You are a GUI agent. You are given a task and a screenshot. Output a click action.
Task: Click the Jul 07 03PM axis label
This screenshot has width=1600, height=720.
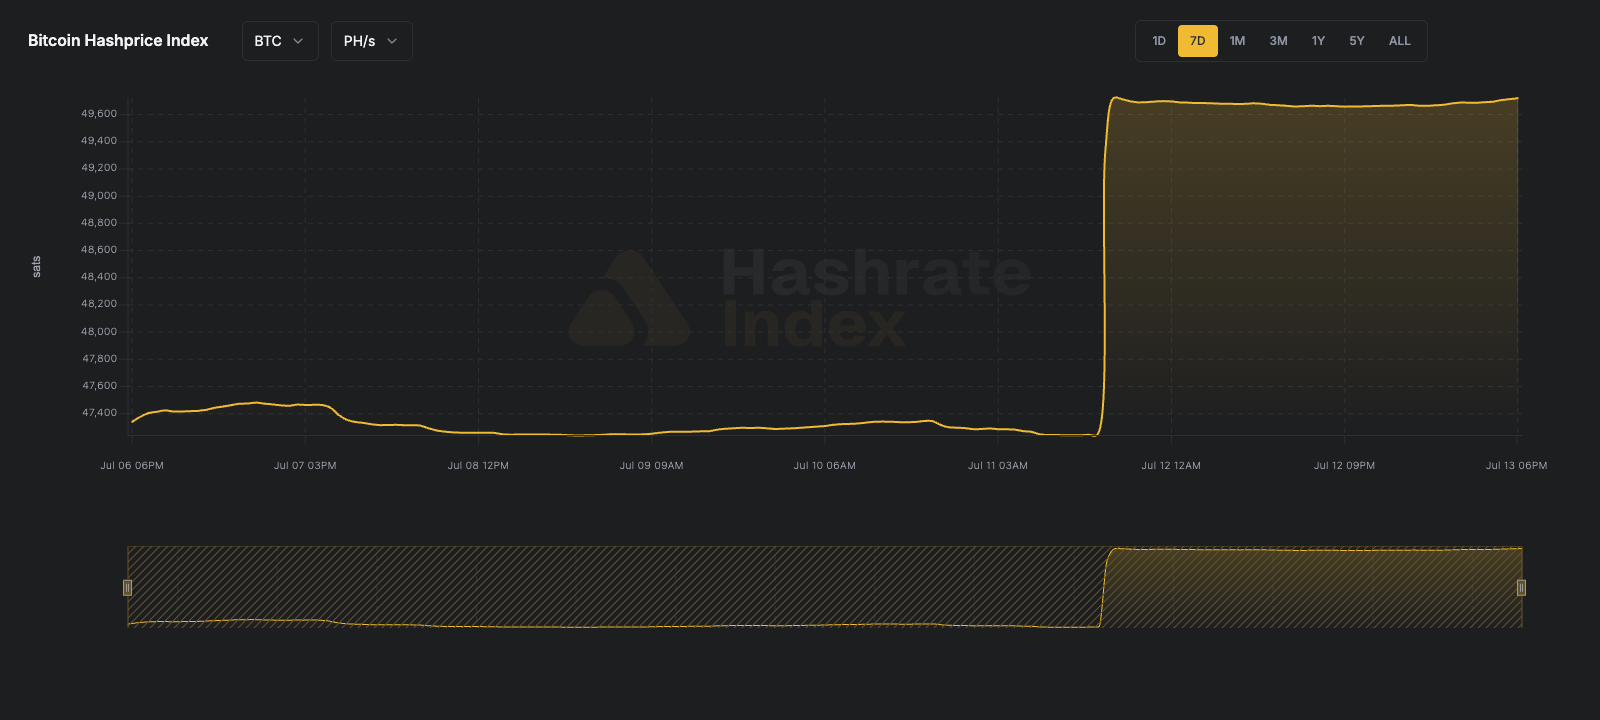[x=305, y=466]
